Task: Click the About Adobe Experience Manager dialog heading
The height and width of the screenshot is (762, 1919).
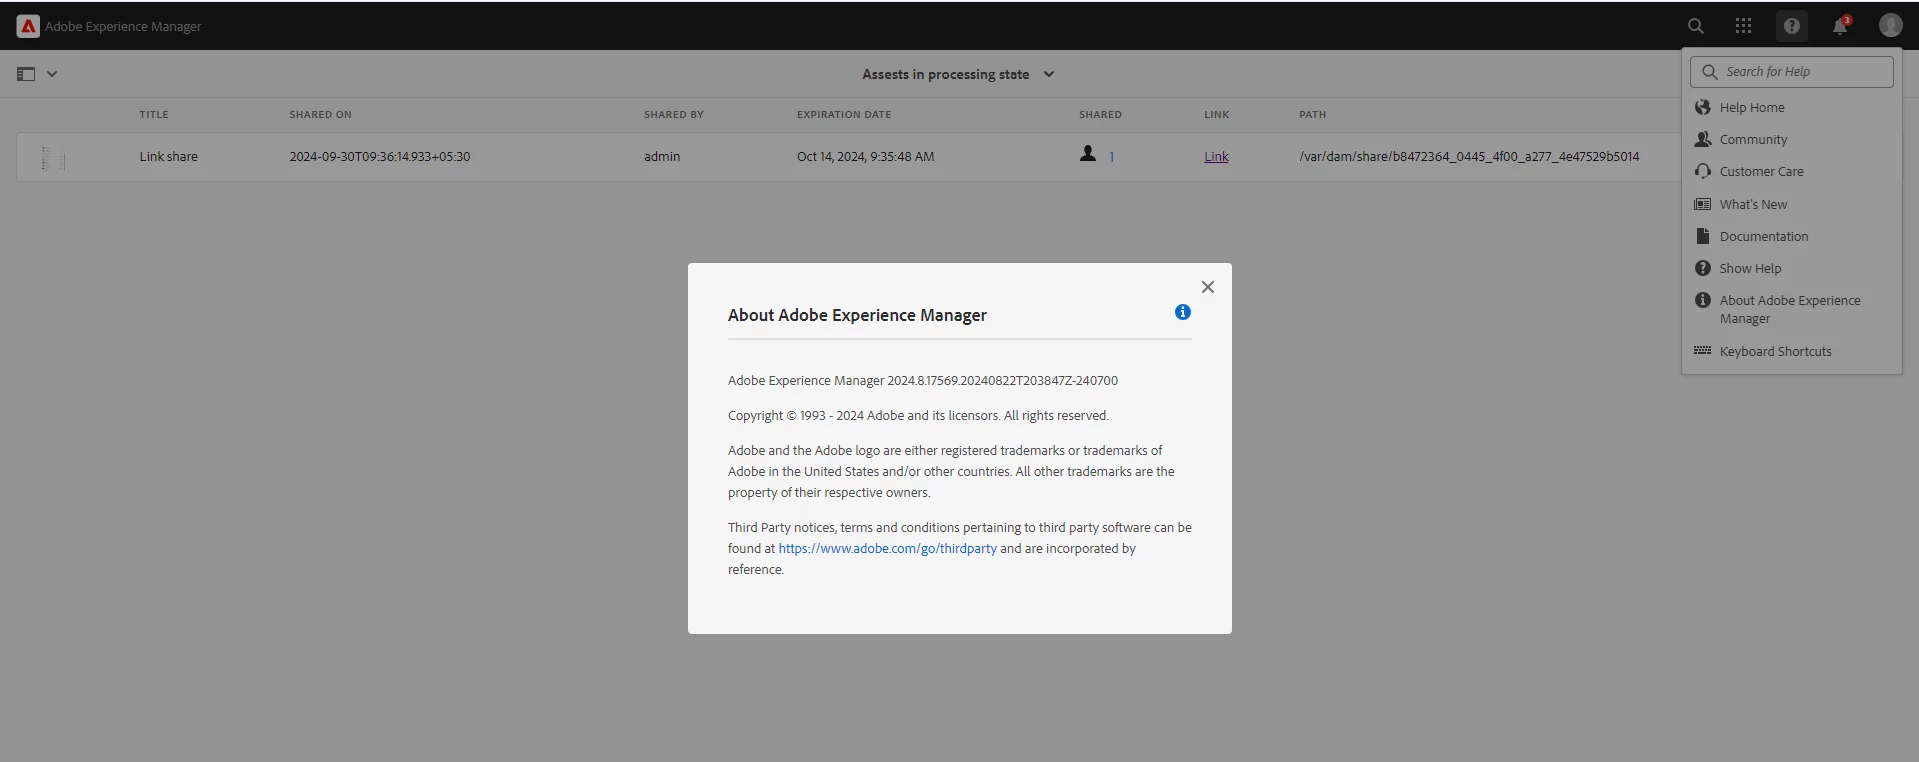Action: point(857,315)
